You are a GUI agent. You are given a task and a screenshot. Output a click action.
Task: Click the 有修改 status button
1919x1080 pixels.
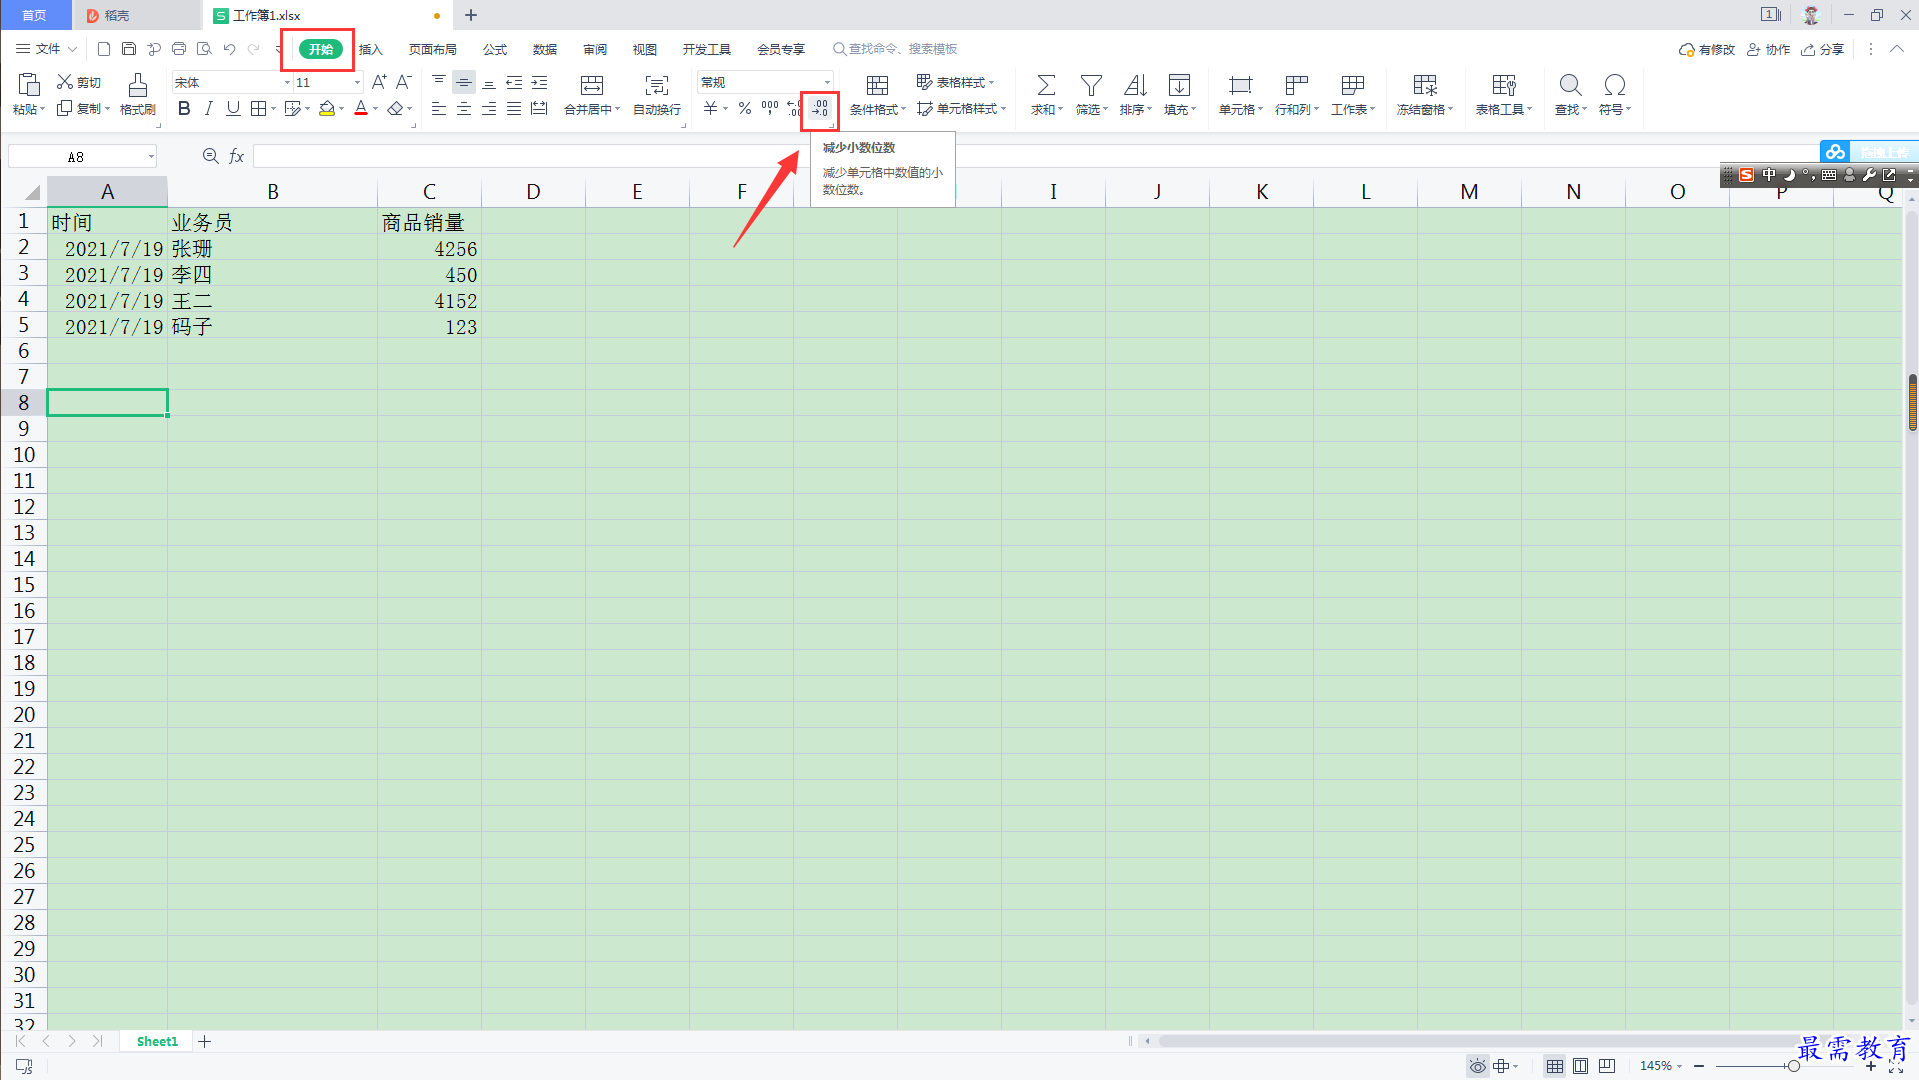(1707, 49)
